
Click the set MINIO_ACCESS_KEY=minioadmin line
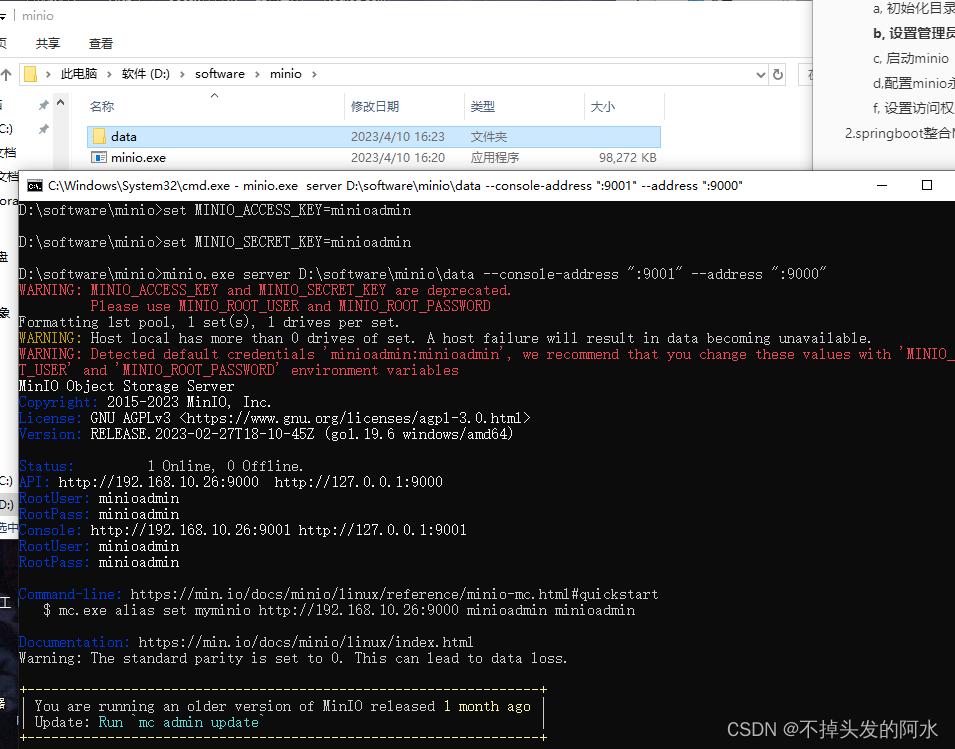point(214,210)
